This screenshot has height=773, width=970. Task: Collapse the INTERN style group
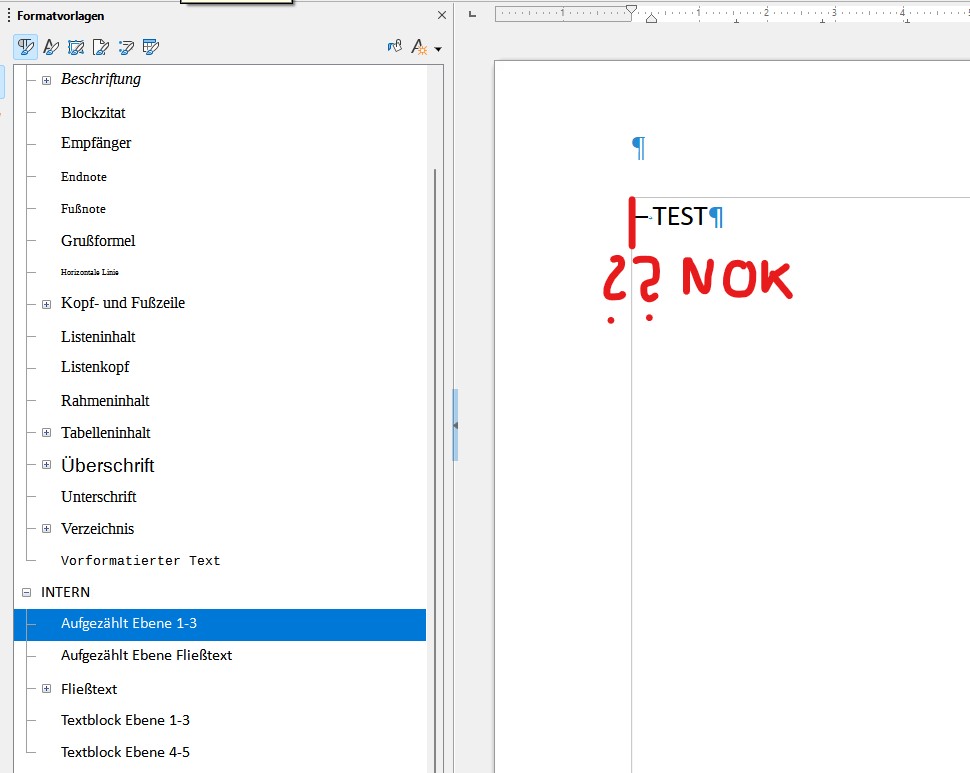point(27,592)
